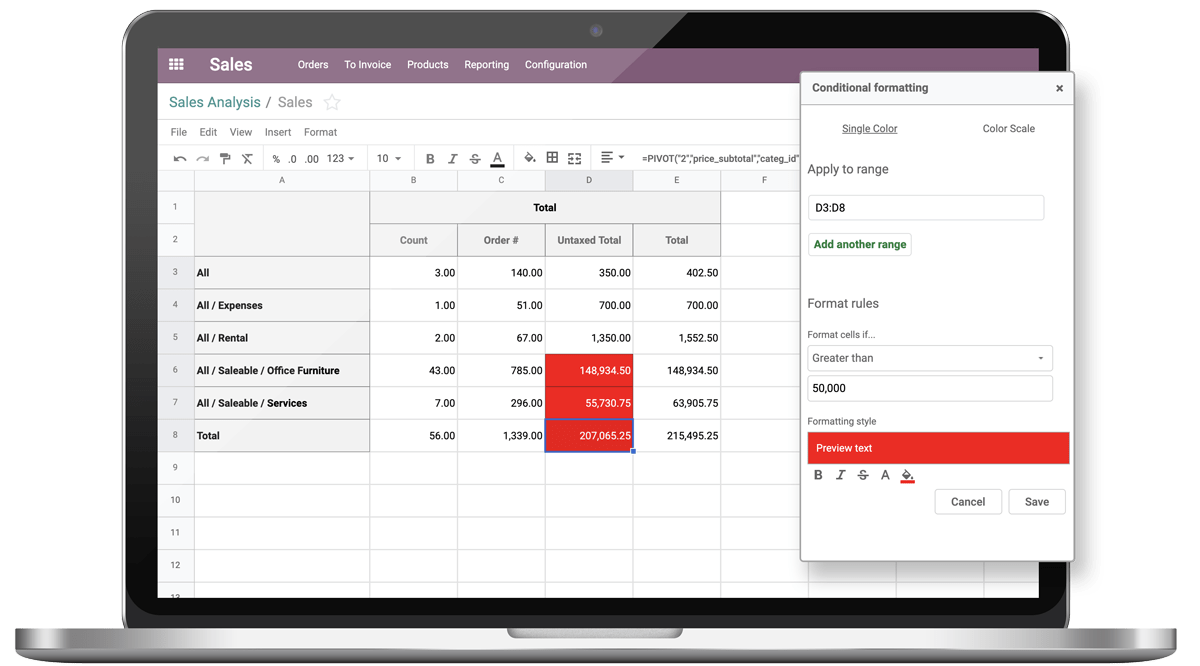Toggle bold in the formatting style row
Image resolution: width=1200 pixels, height=666 pixels.
[x=818, y=475]
